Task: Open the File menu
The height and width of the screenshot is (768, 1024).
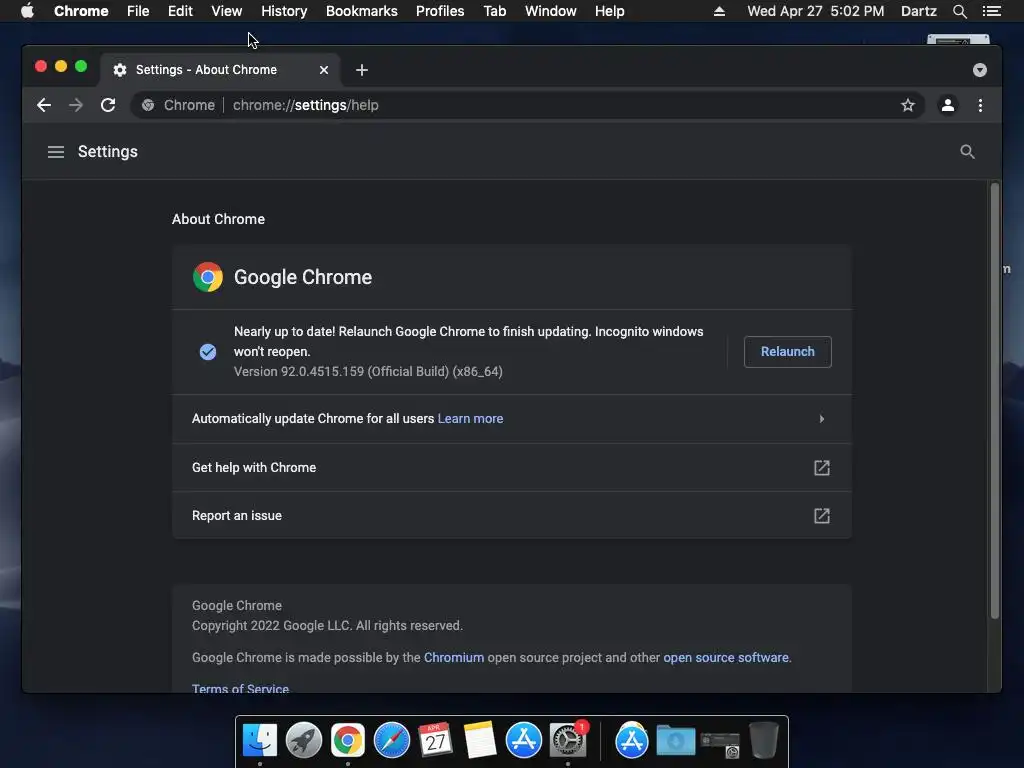Action: 138,11
